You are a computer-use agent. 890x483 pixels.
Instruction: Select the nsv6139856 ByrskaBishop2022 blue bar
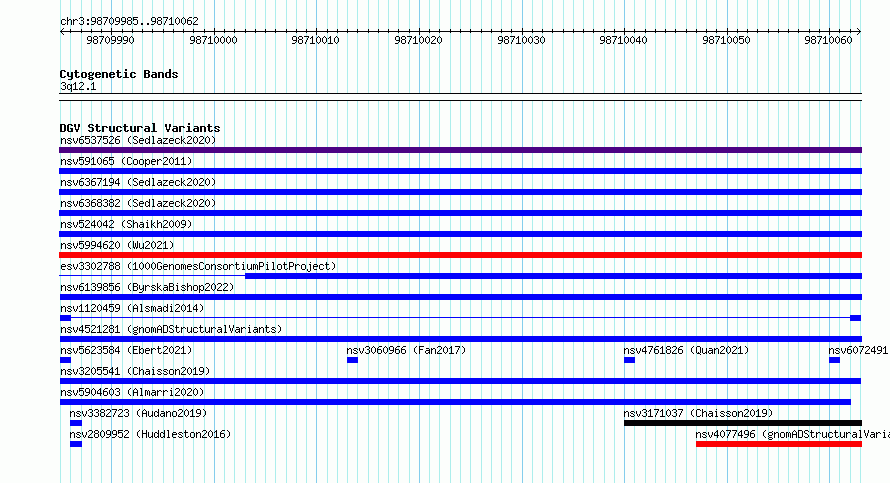[x=460, y=297]
